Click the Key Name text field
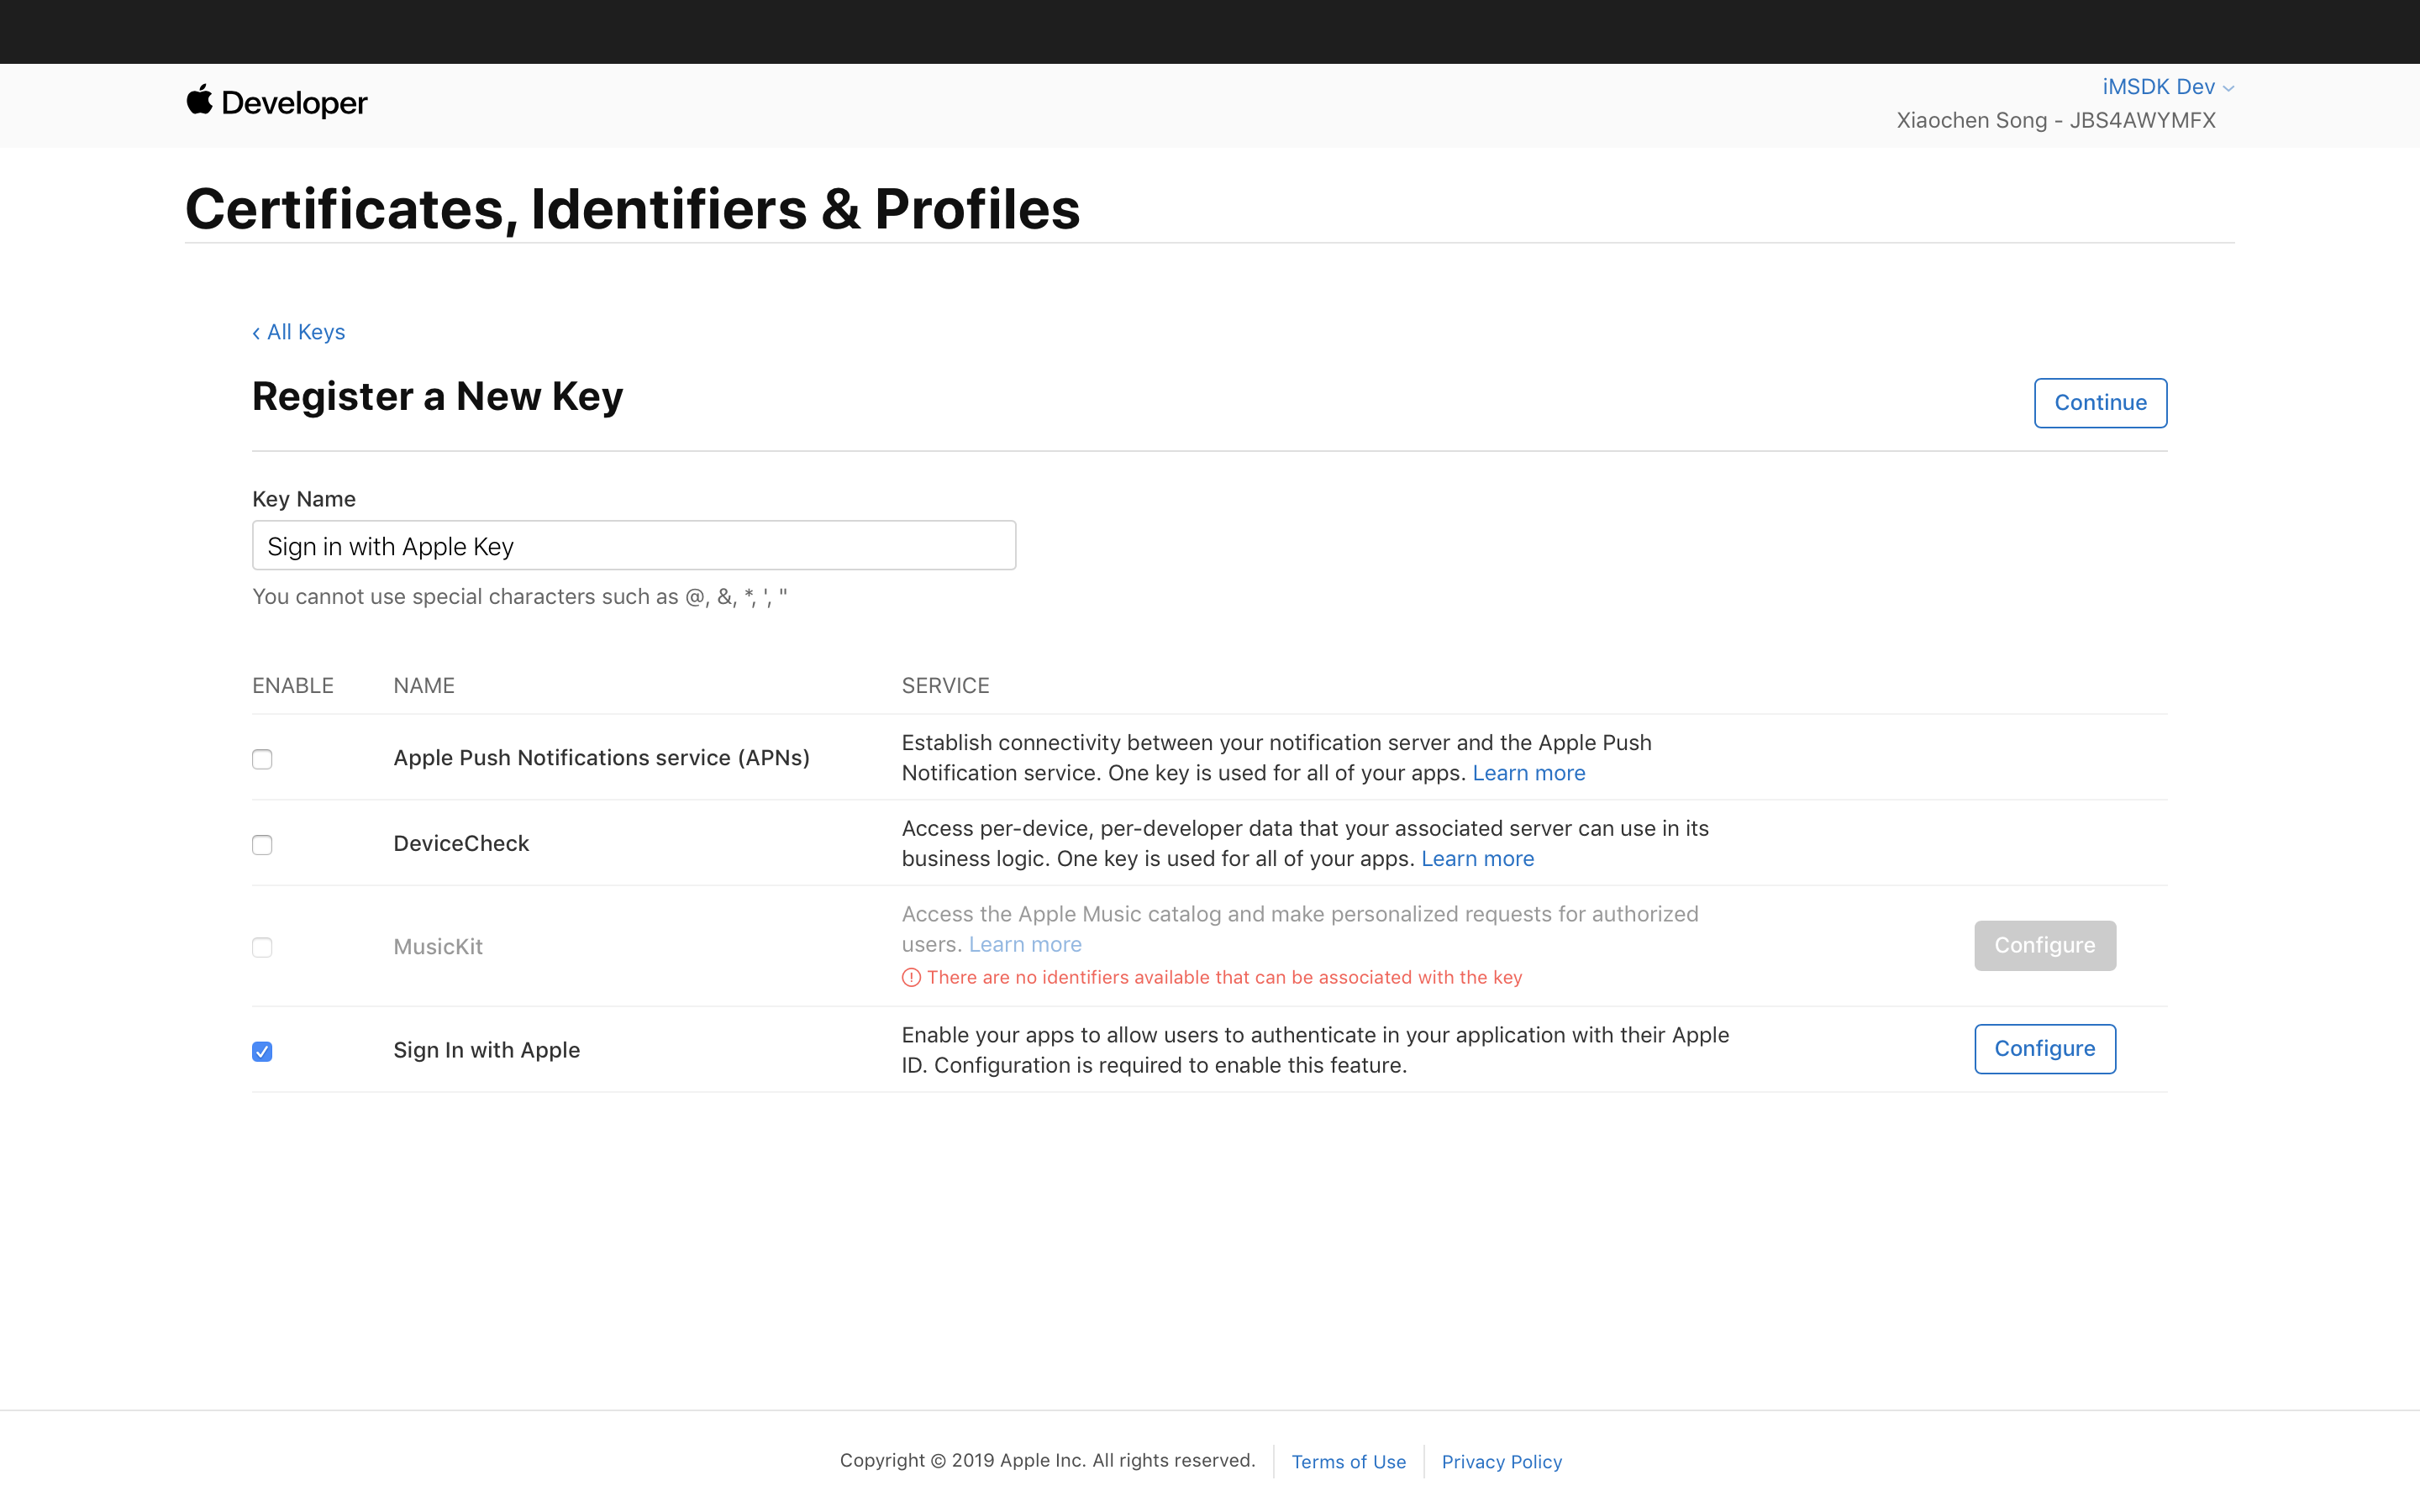This screenshot has width=2420, height=1512. tap(634, 546)
